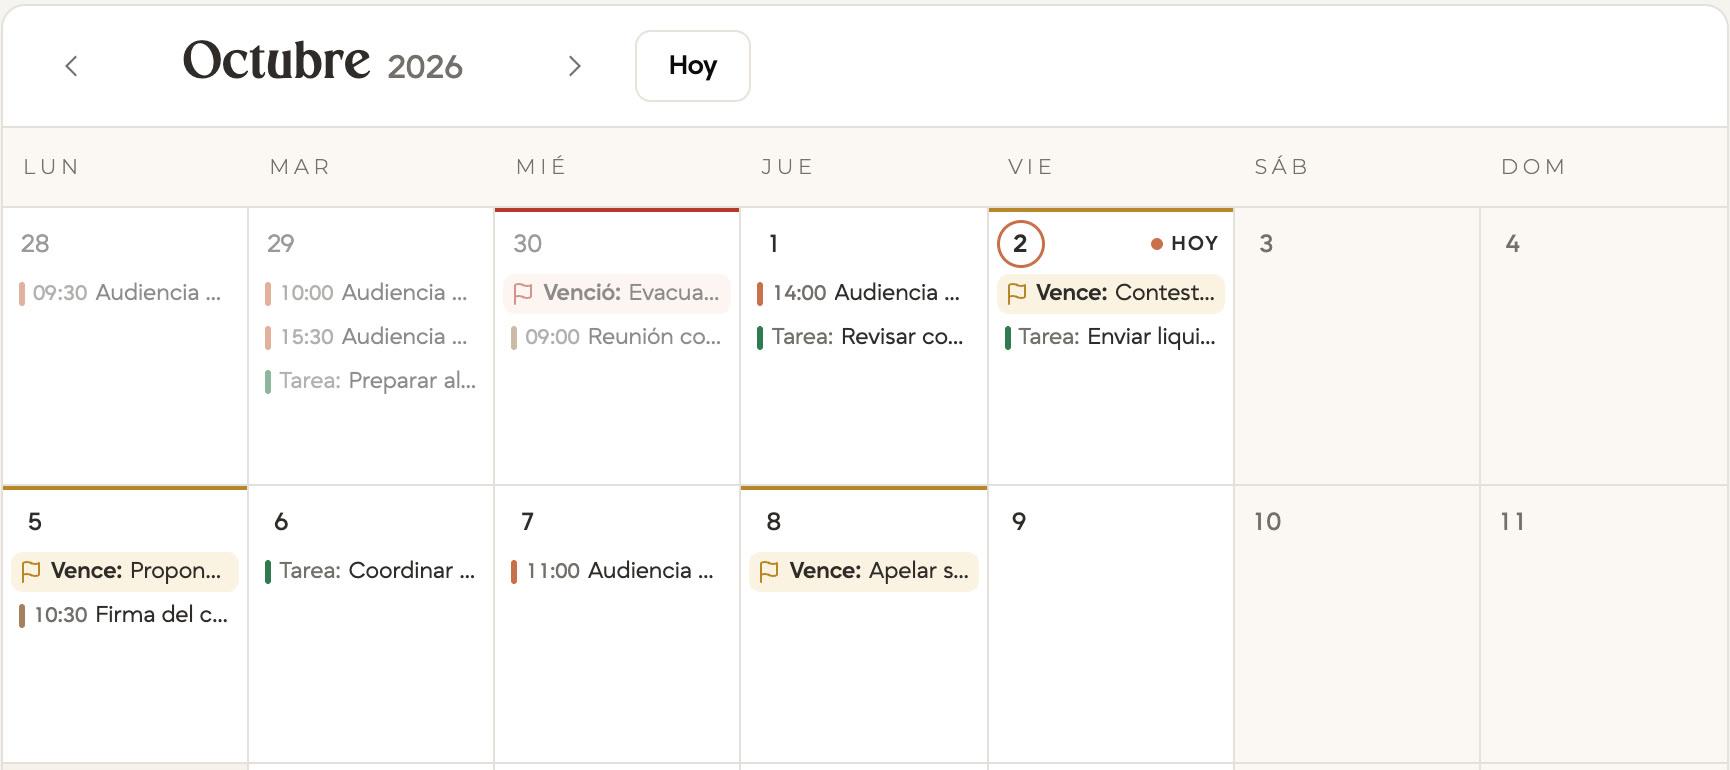Open the Vence: Propon... deadline
Screen dimensions: 1730x770
125,571
